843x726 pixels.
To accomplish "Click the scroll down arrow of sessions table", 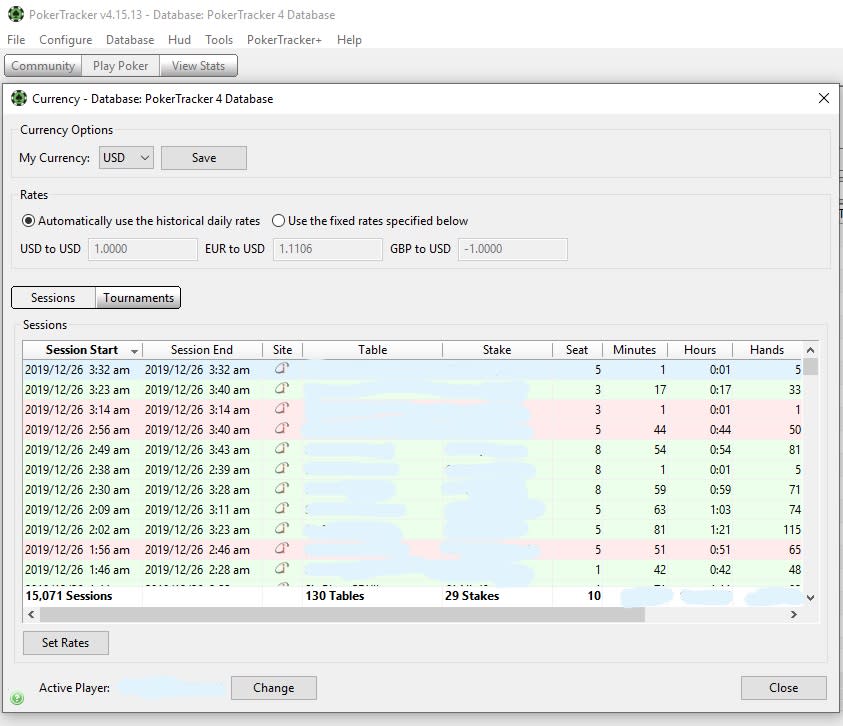I will point(811,597).
